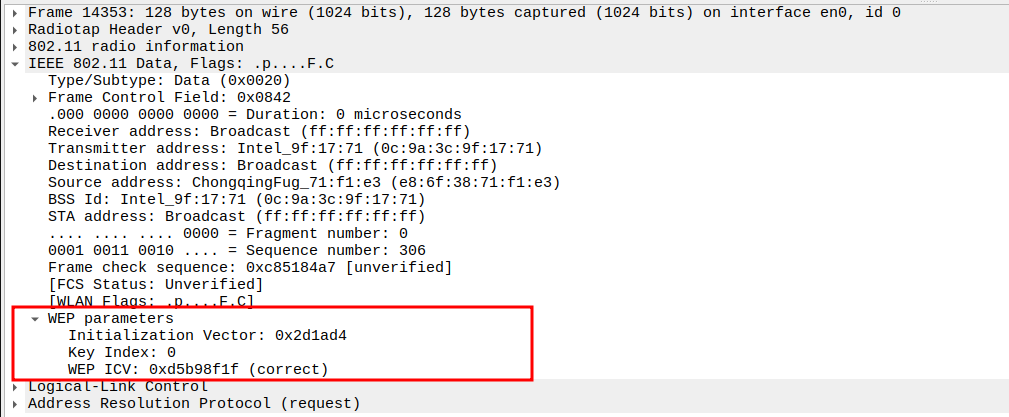Collapse the WEP parameters section

pos(36,319)
